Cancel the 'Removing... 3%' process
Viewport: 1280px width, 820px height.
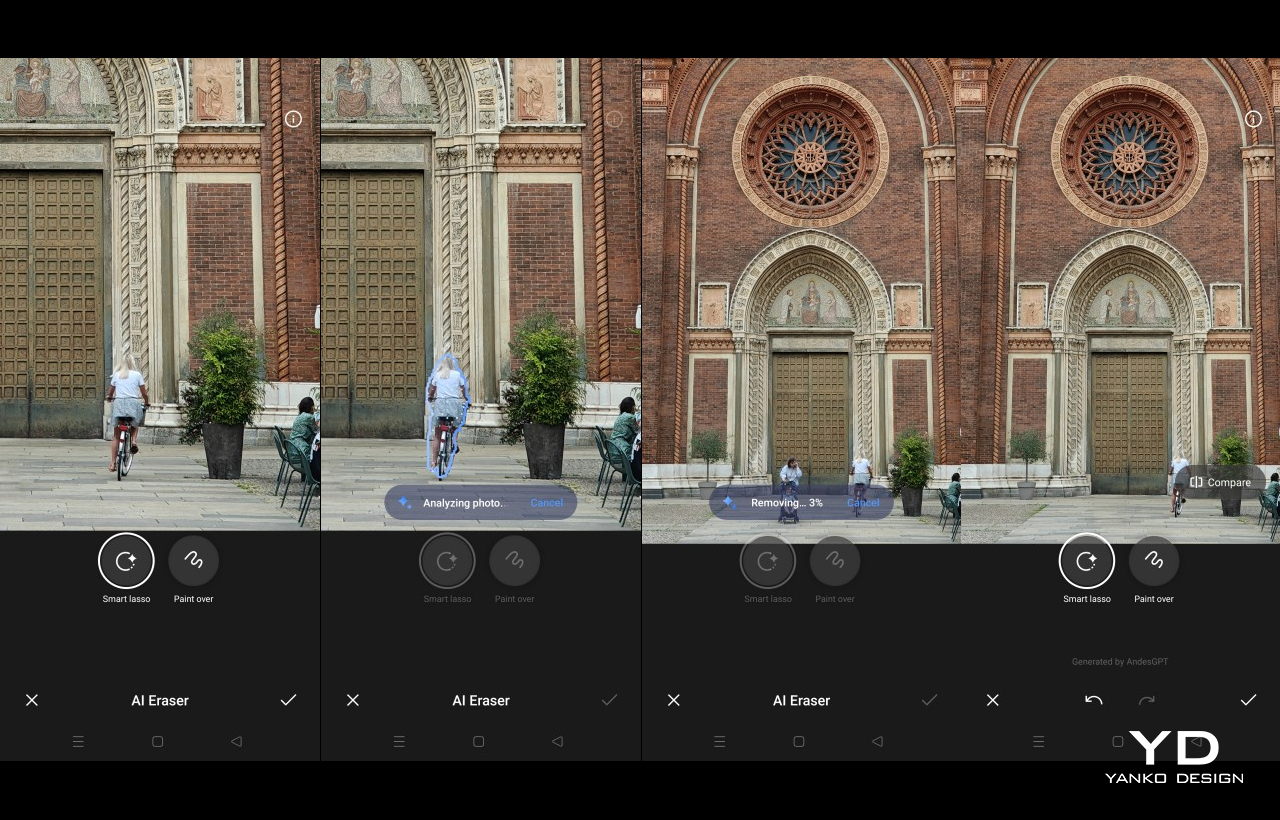[x=863, y=503]
